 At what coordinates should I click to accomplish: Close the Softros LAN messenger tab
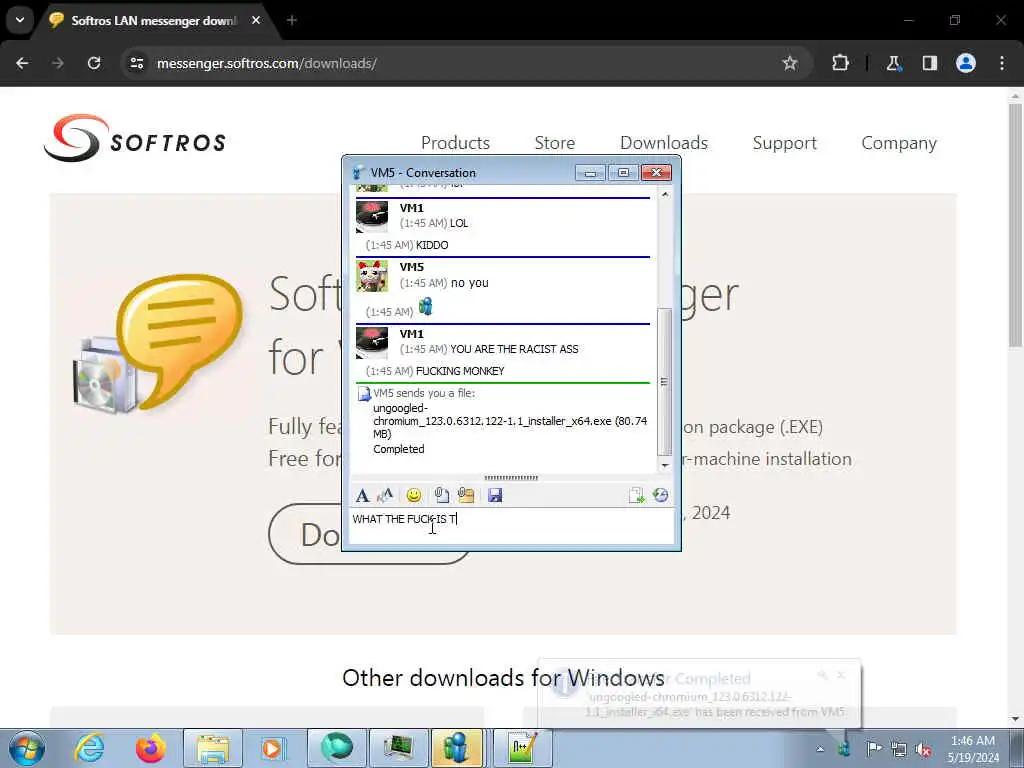[256, 20]
